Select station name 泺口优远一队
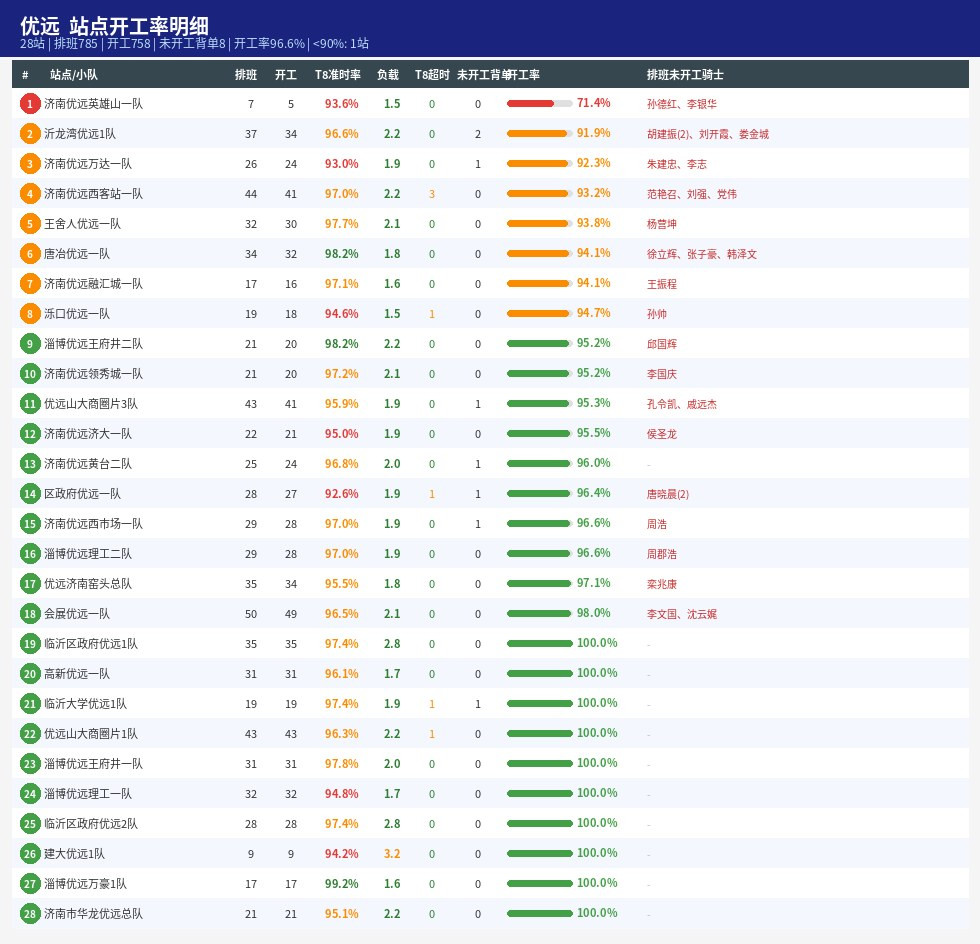This screenshot has height=944, width=980. [x=76, y=314]
